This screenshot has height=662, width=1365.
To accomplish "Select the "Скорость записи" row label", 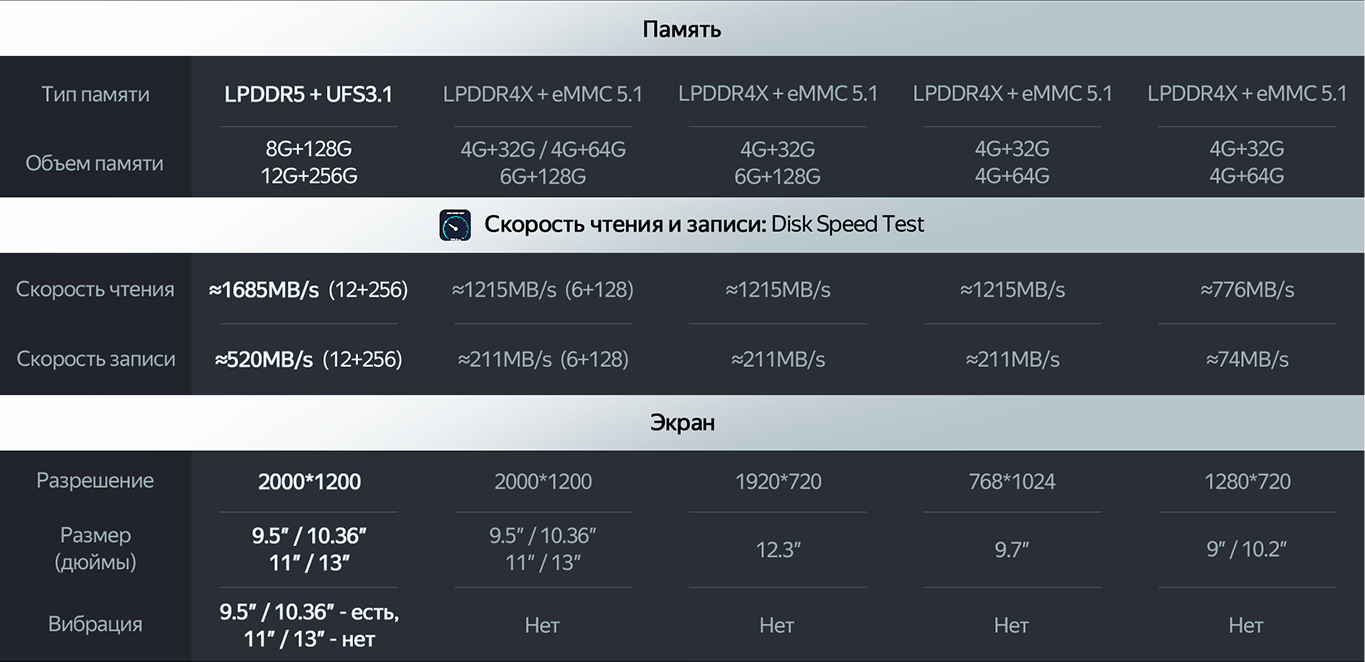I will click(x=95, y=359).
